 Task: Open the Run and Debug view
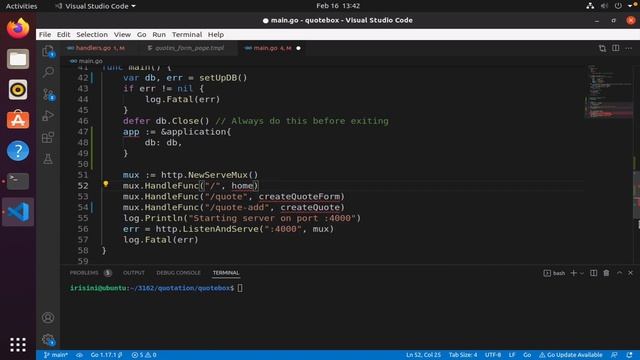pos(48,116)
